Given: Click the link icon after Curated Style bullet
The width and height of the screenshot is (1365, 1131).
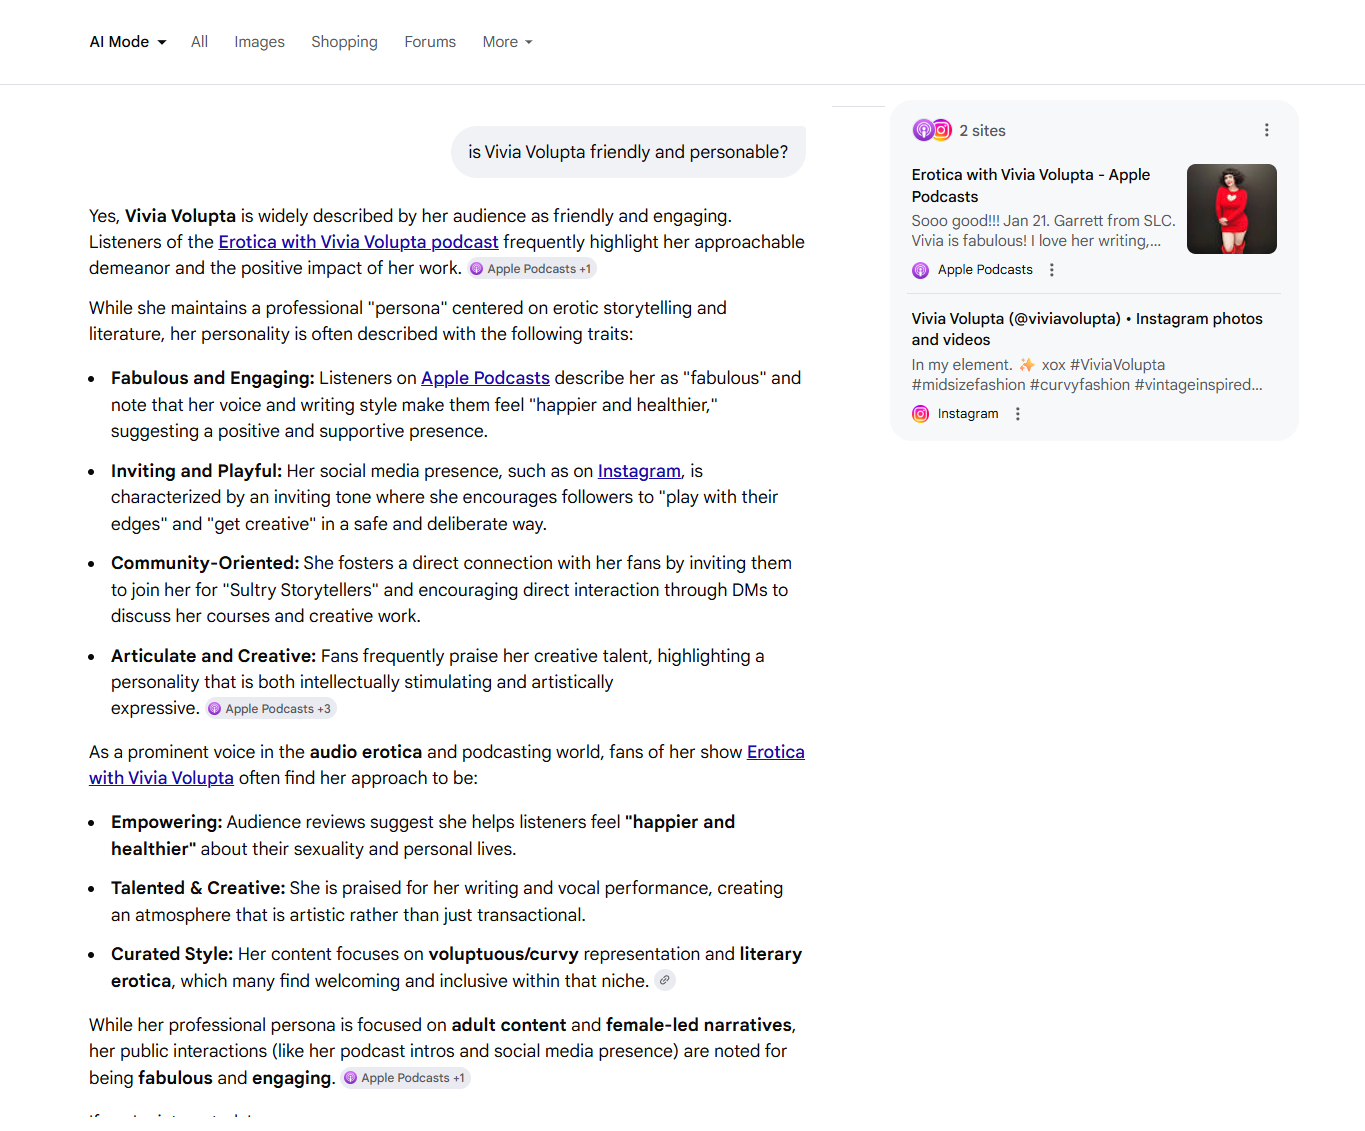Looking at the screenshot, I should click(x=665, y=980).
